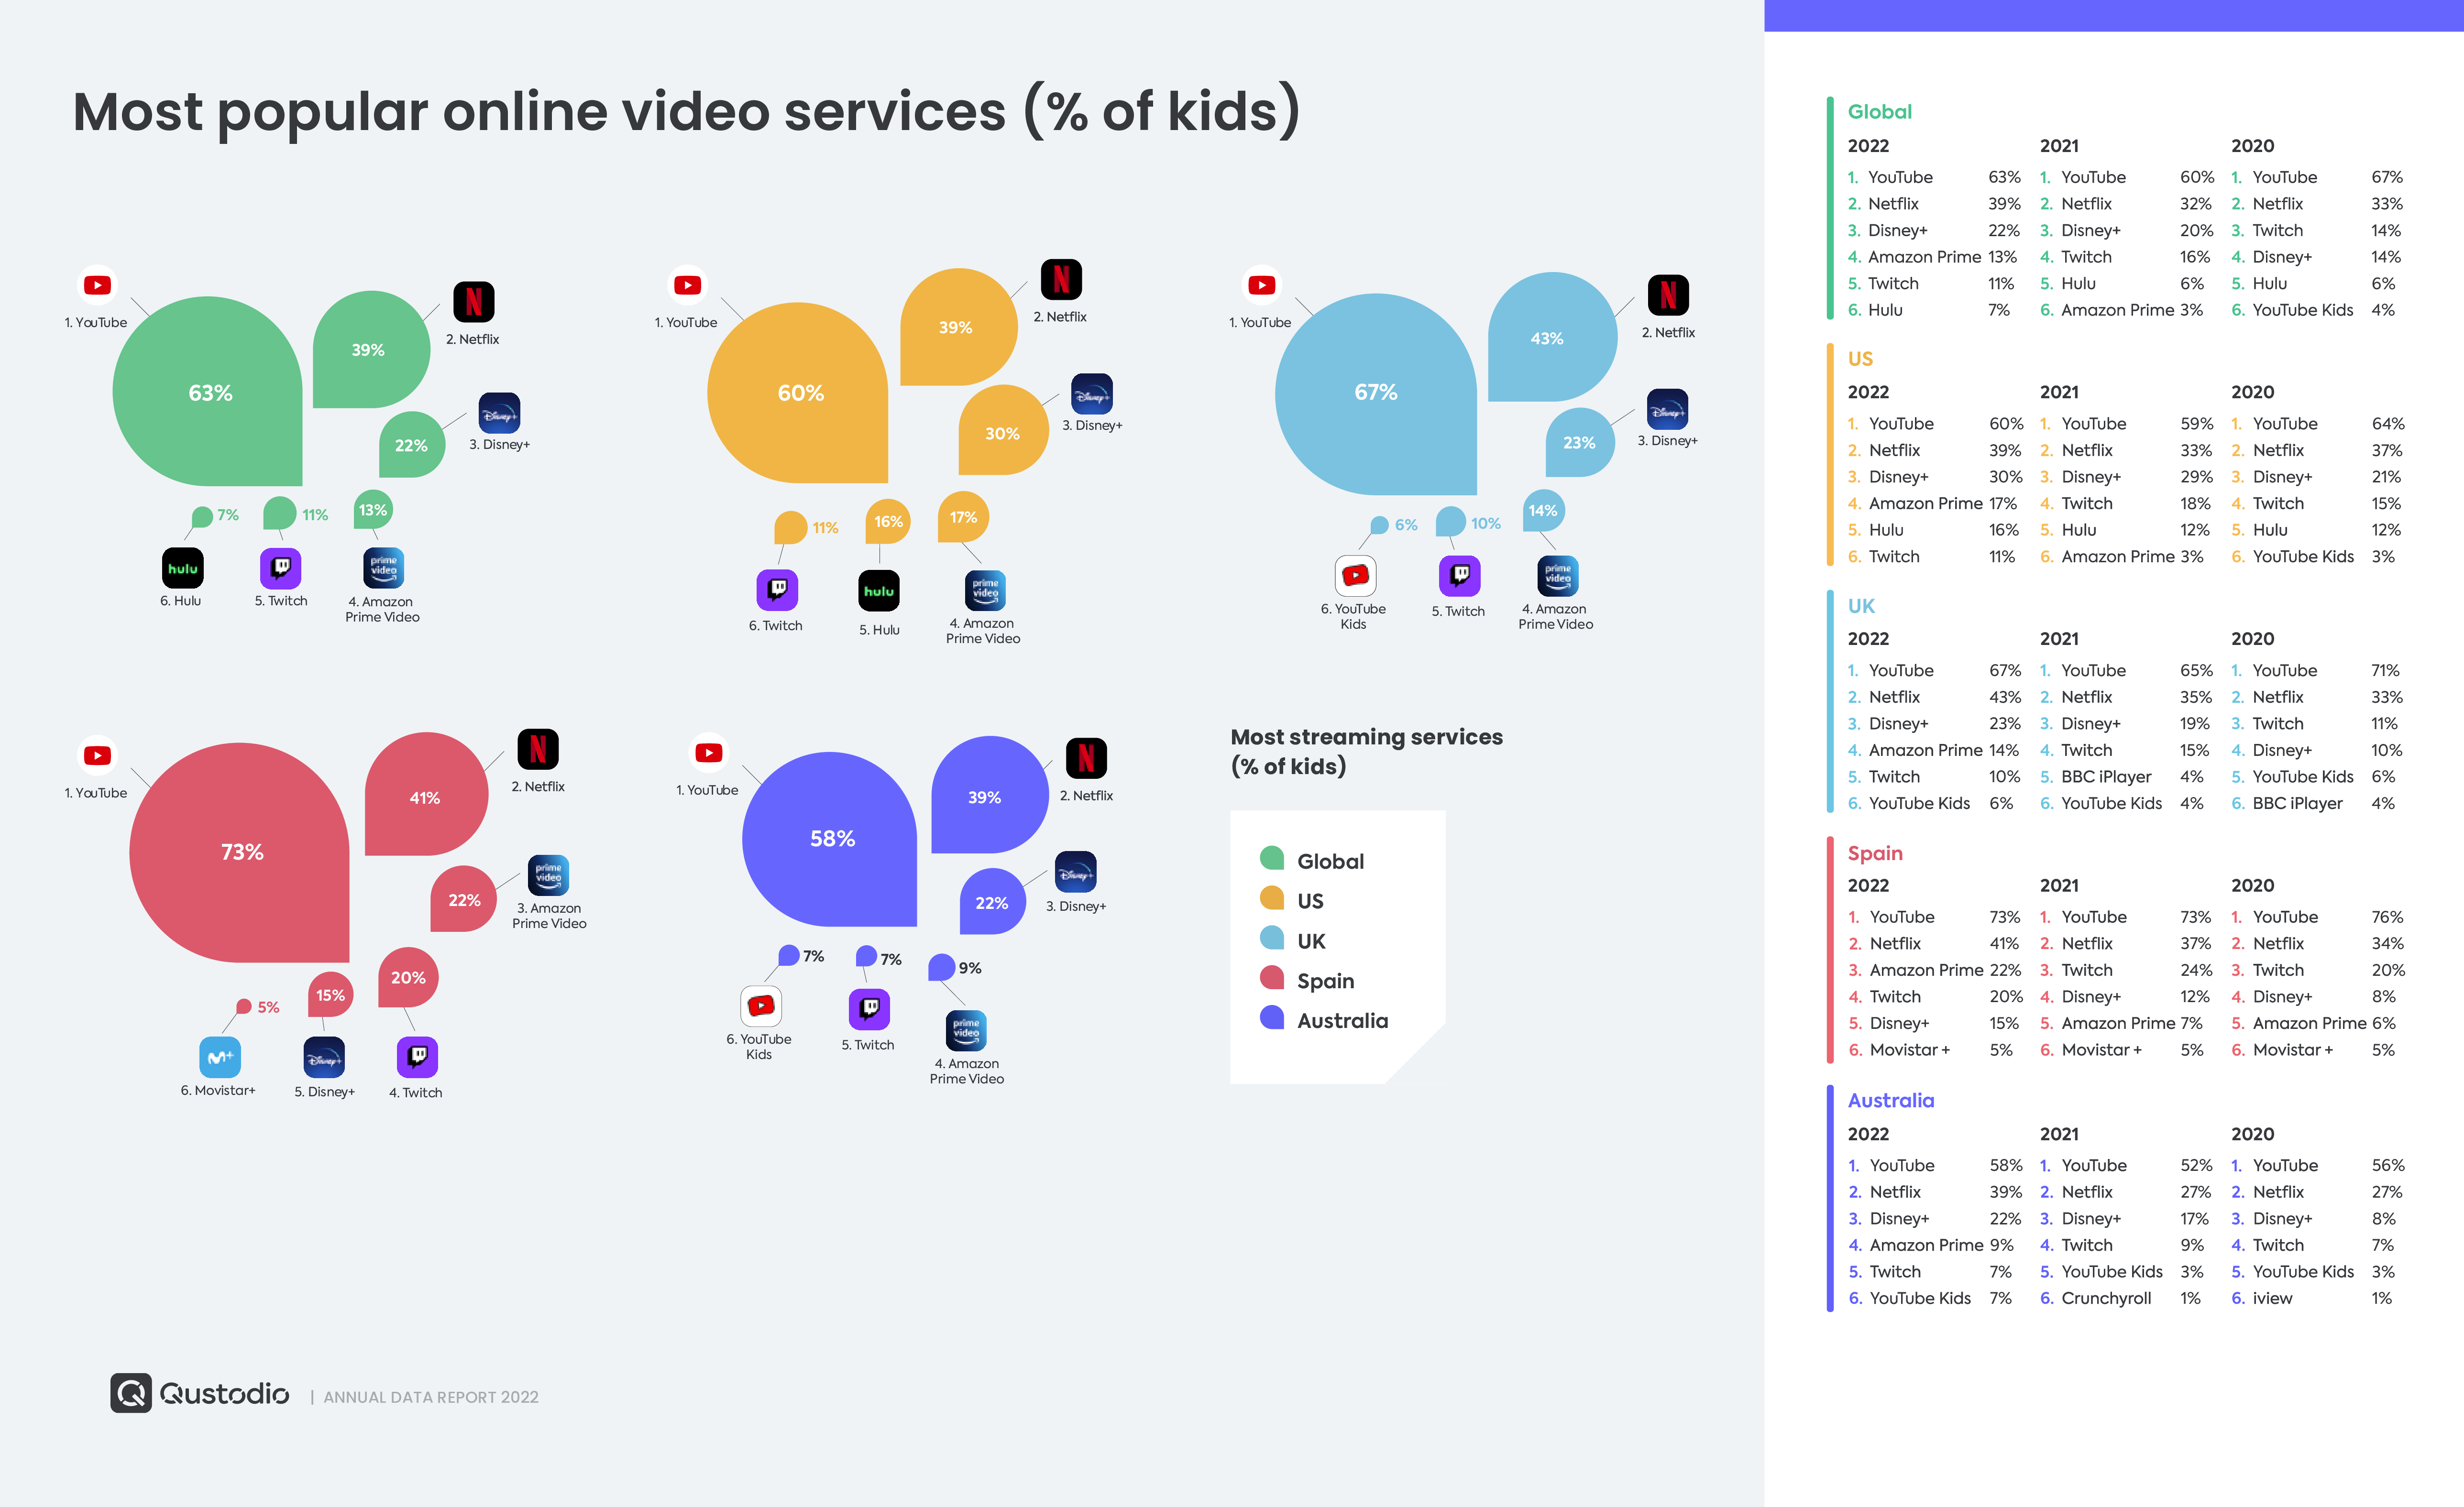Image resolution: width=2464 pixels, height=1507 pixels.
Task: Click the Global heading in the table
Action: [1879, 112]
